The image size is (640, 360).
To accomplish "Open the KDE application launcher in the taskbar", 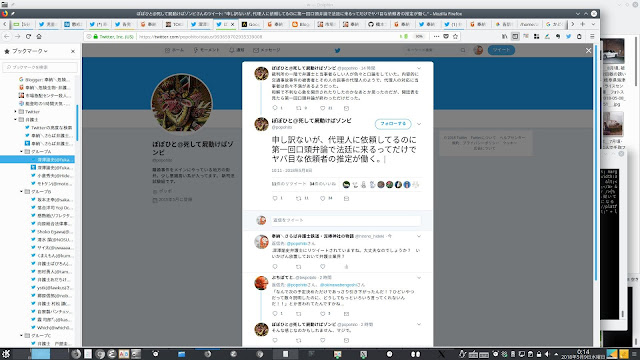I will (x=6, y=354).
